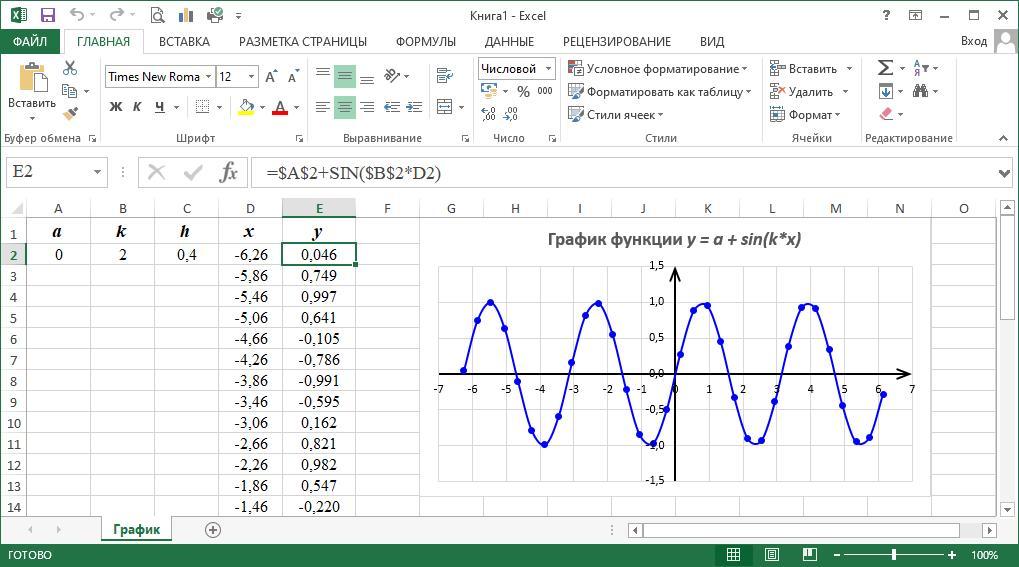The width and height of the screenshot is (1019, 567).
Task: Switch to РАЗМЕТКА СТРАНИЦЫ tab
Action: (303, 42)
